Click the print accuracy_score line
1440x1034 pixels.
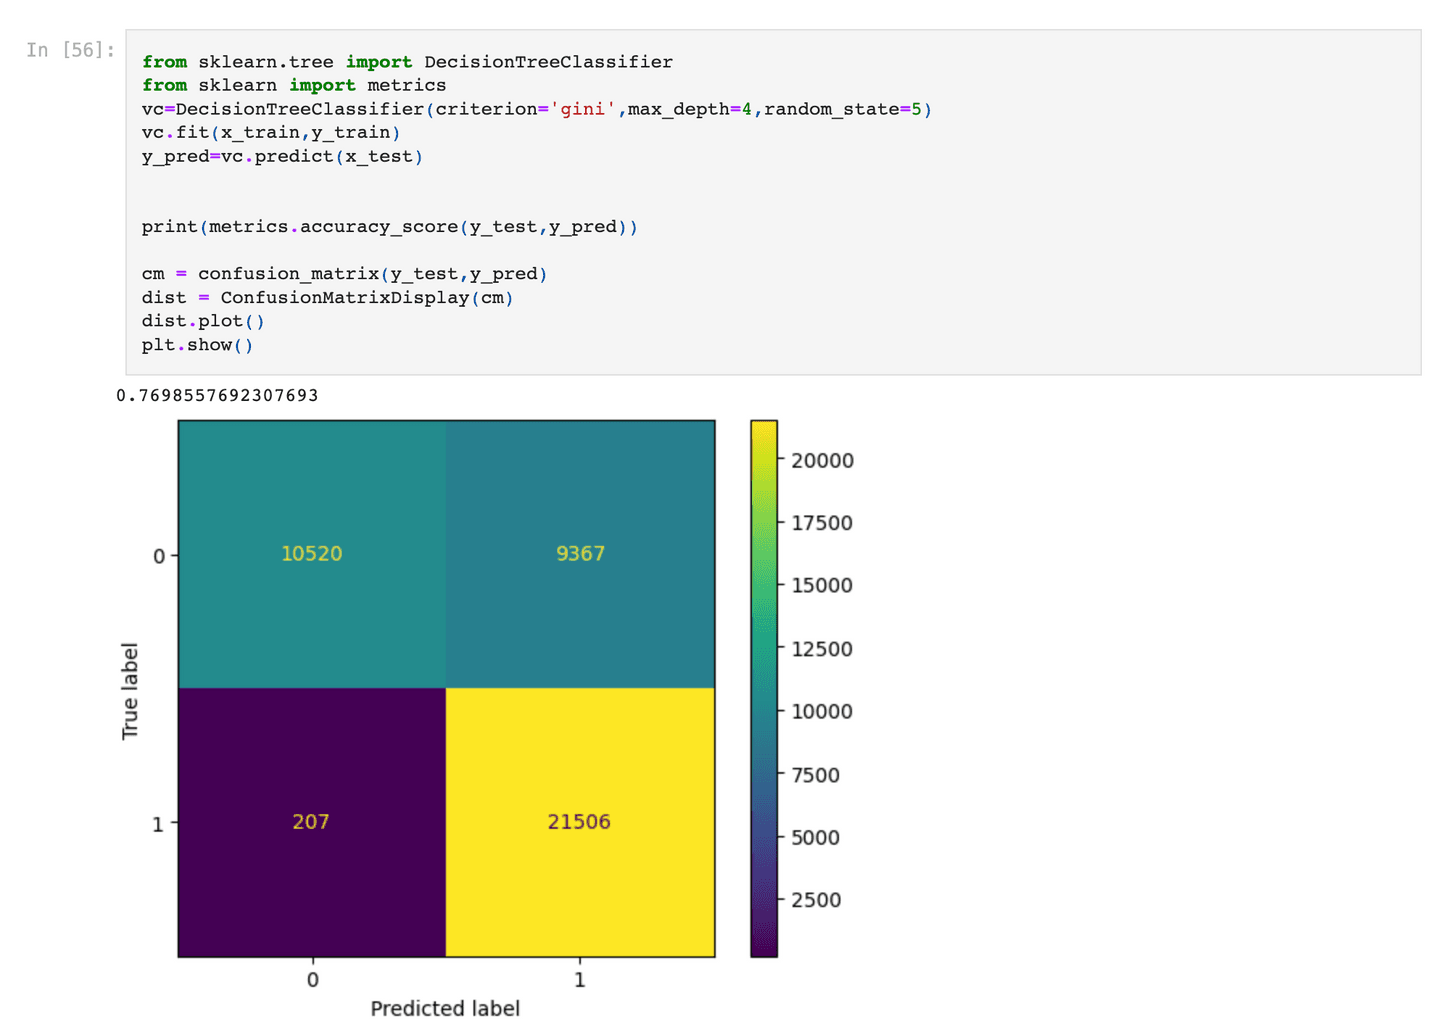coord(390,227)
